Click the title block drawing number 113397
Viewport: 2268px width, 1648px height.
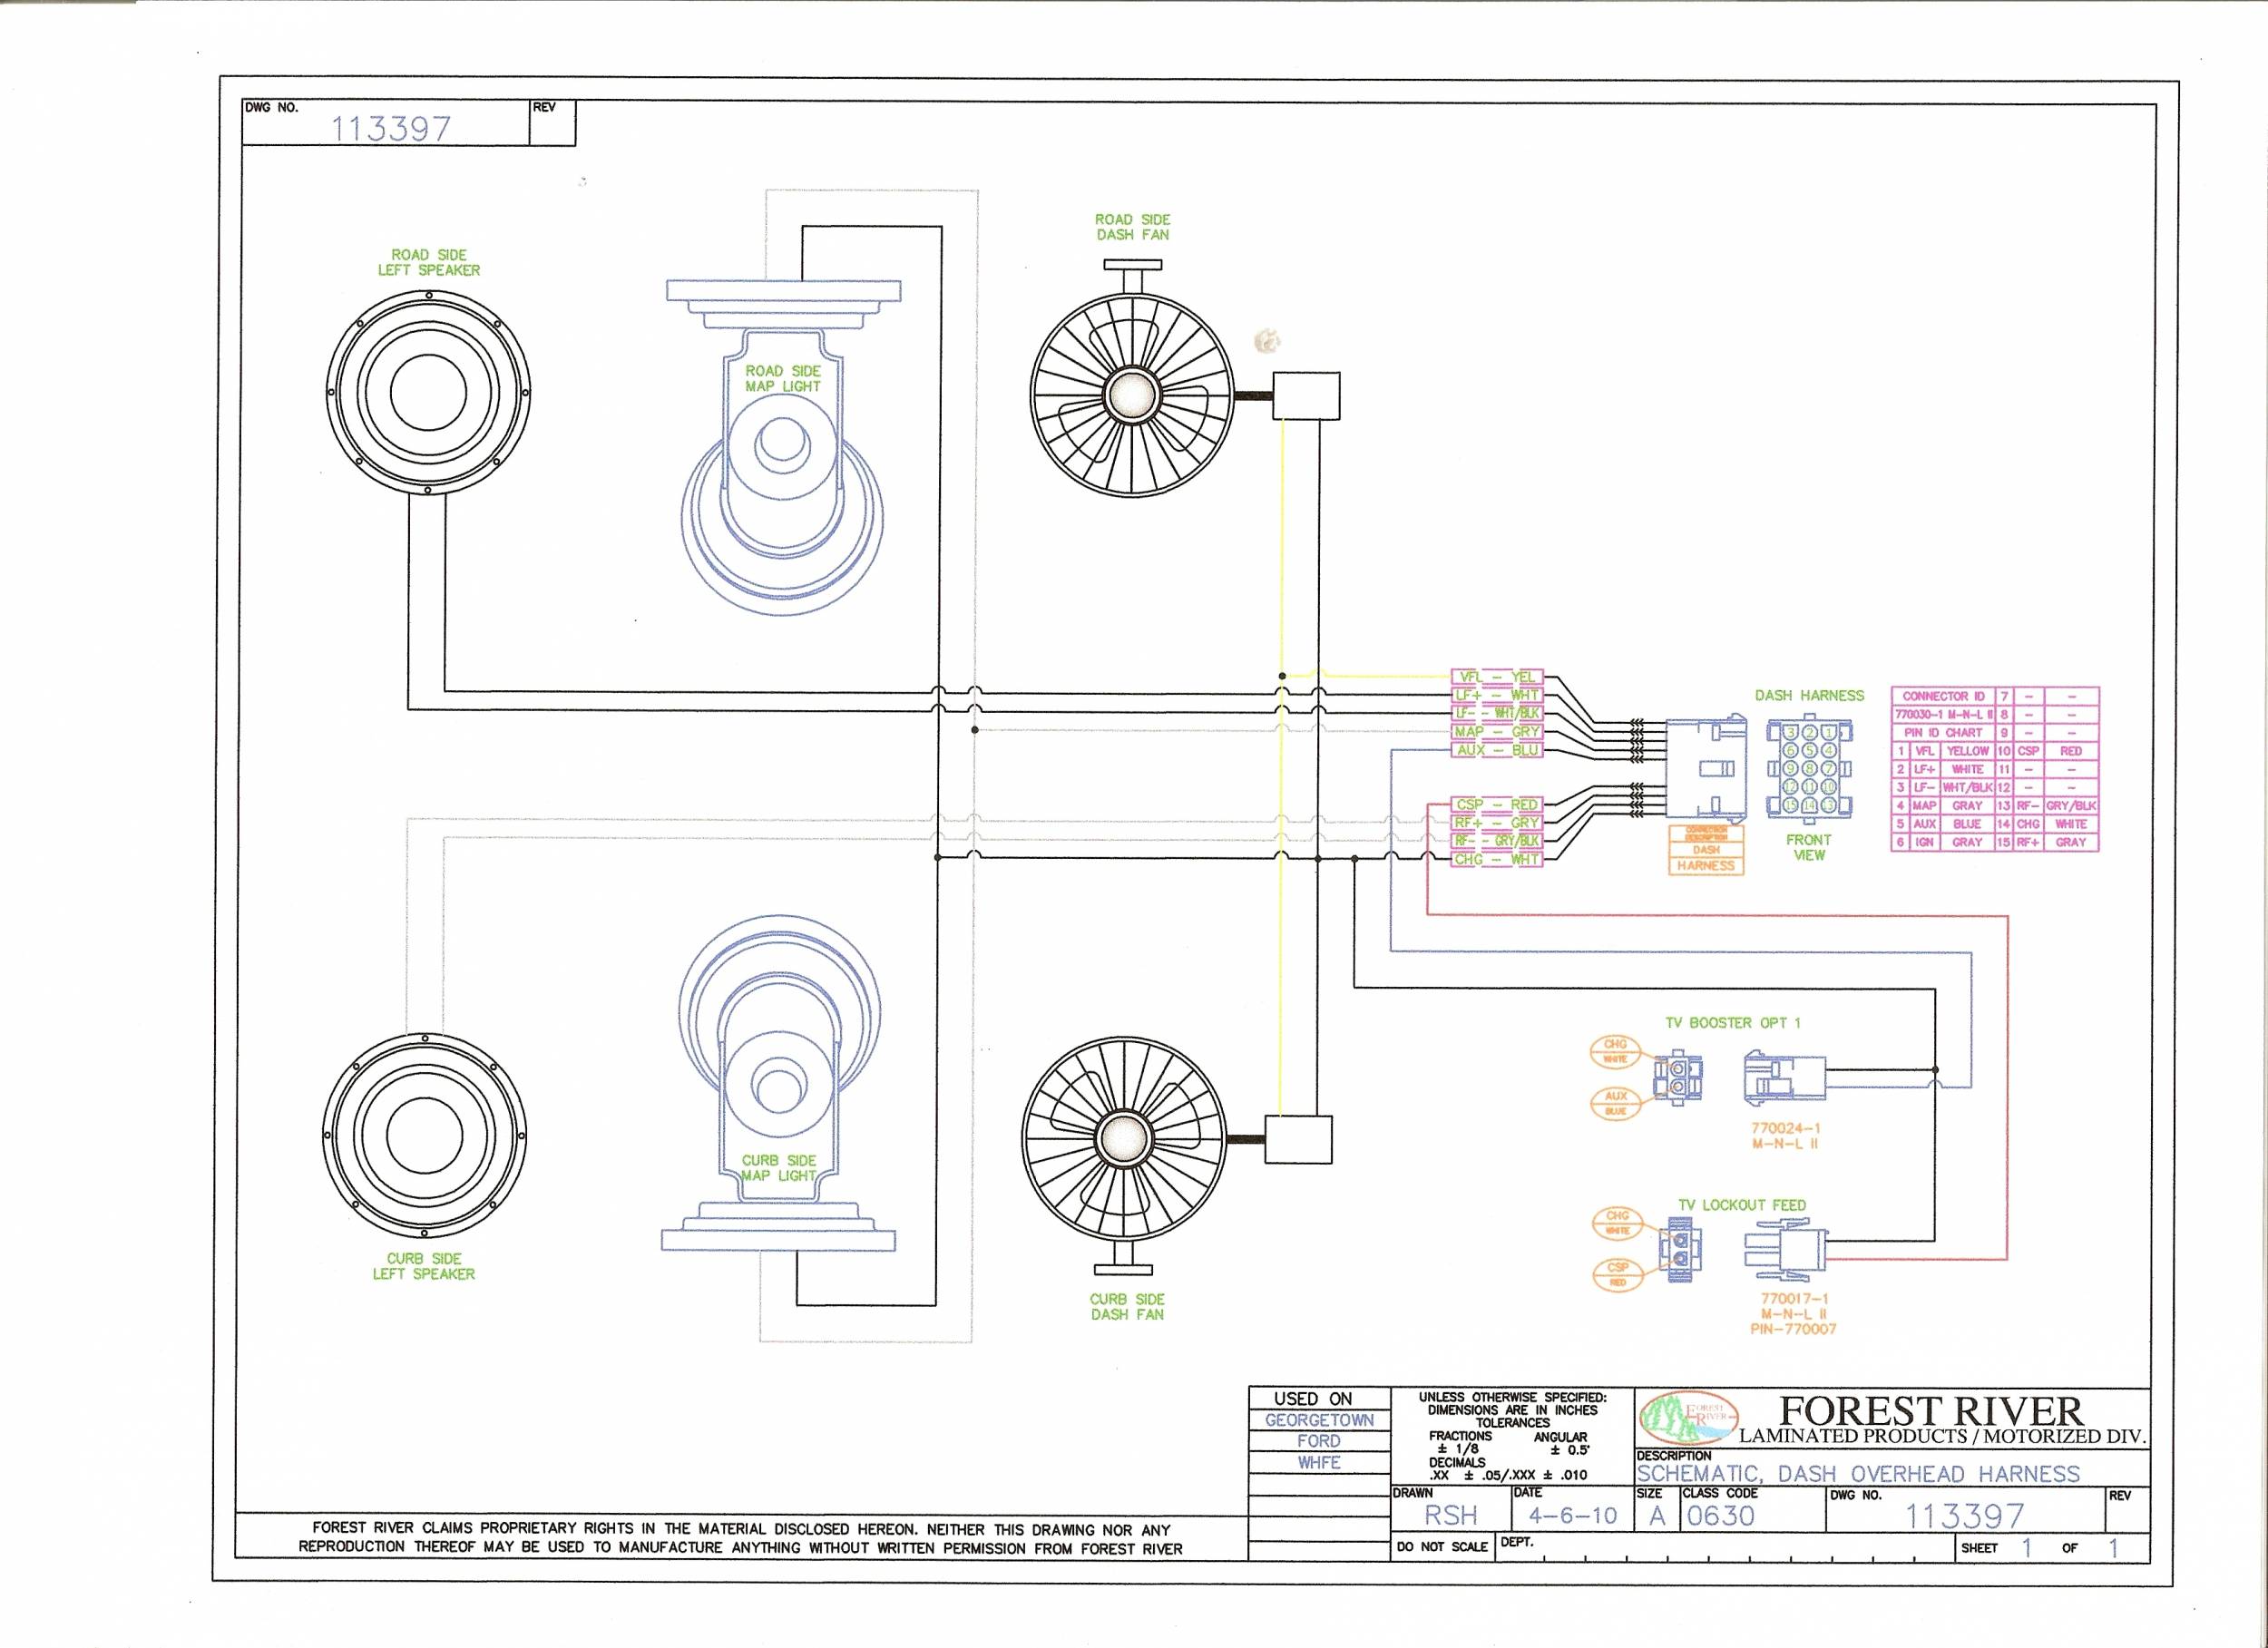tap(1964, 1517)
